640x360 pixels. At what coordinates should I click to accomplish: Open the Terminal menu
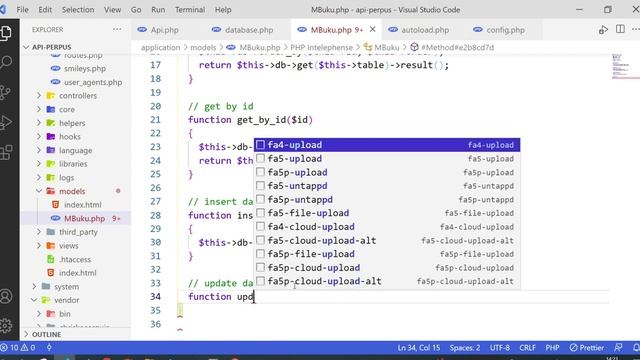point(190,9)
